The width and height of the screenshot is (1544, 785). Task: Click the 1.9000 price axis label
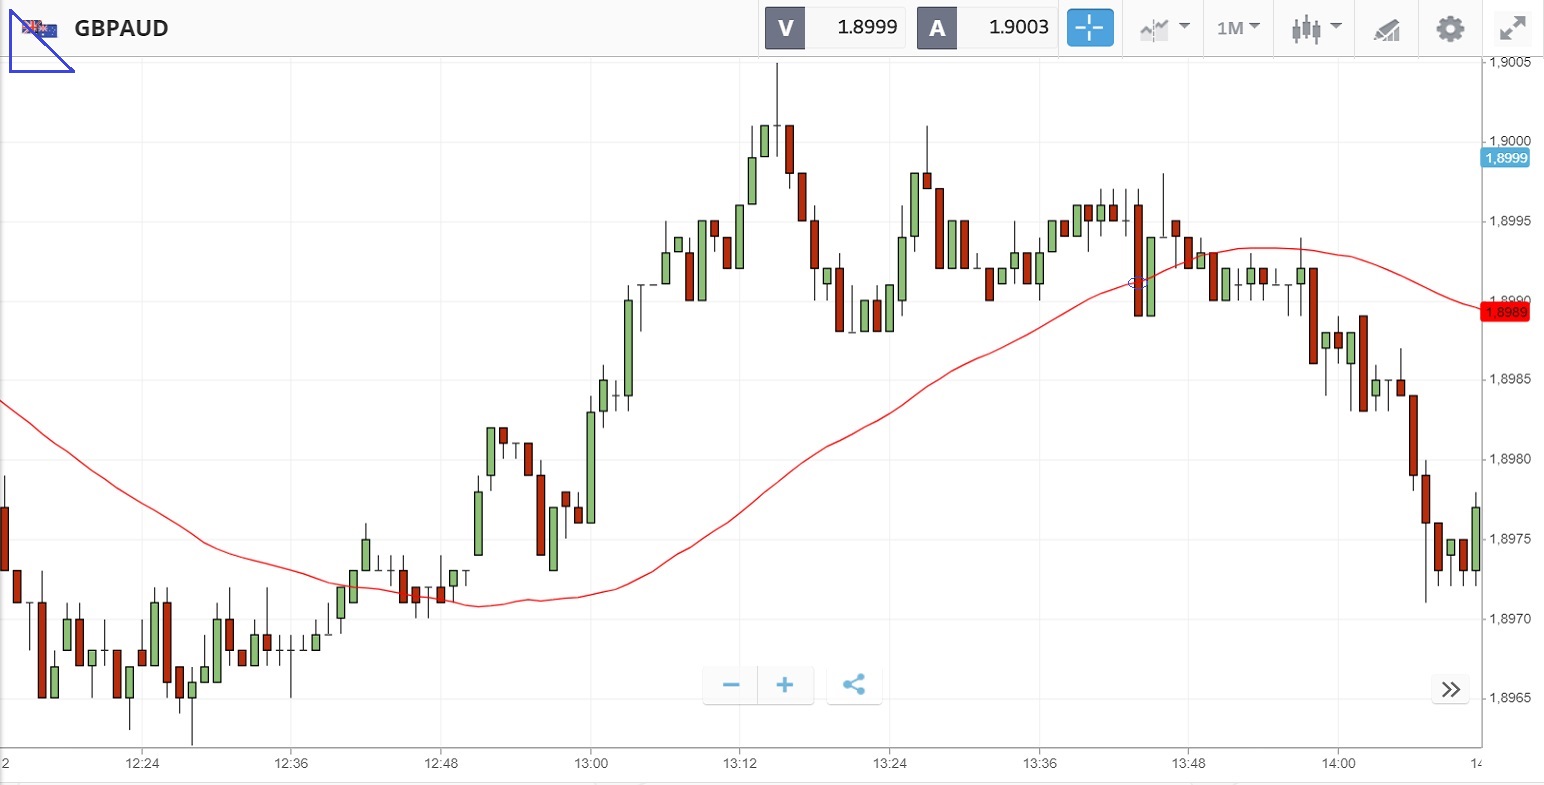tap(1510, 141)
